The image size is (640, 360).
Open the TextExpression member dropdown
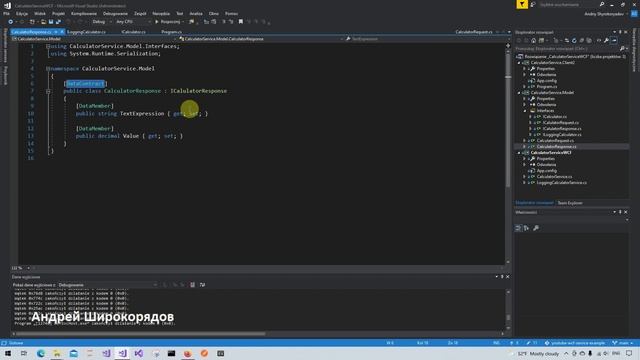point(424,39)
